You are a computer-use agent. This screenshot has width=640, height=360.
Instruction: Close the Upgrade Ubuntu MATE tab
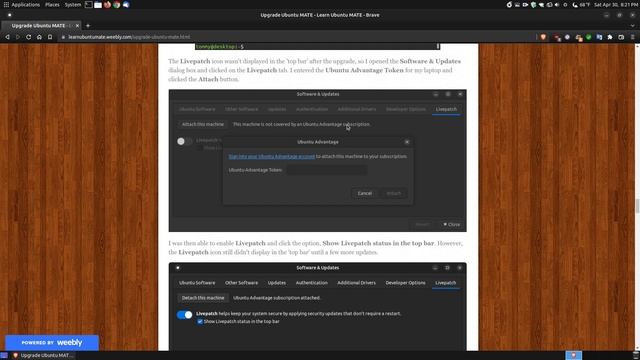click(77, 26)
